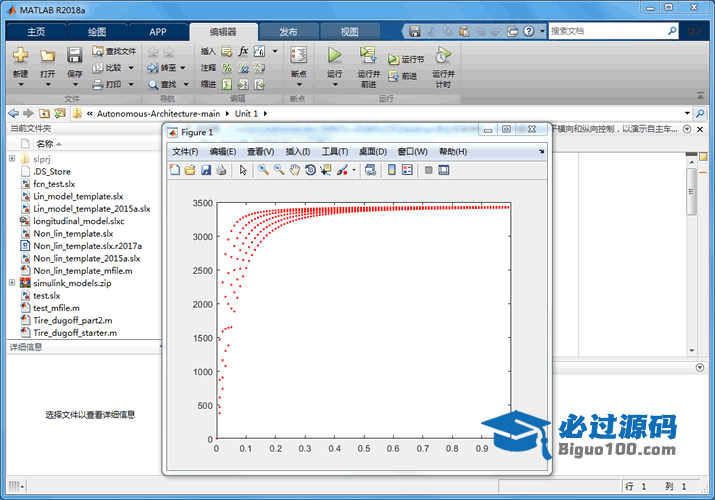The width and height of the screenshot is (715, 500).
Task: Open the Print (打印) dropdown
Action: (131, 84)
